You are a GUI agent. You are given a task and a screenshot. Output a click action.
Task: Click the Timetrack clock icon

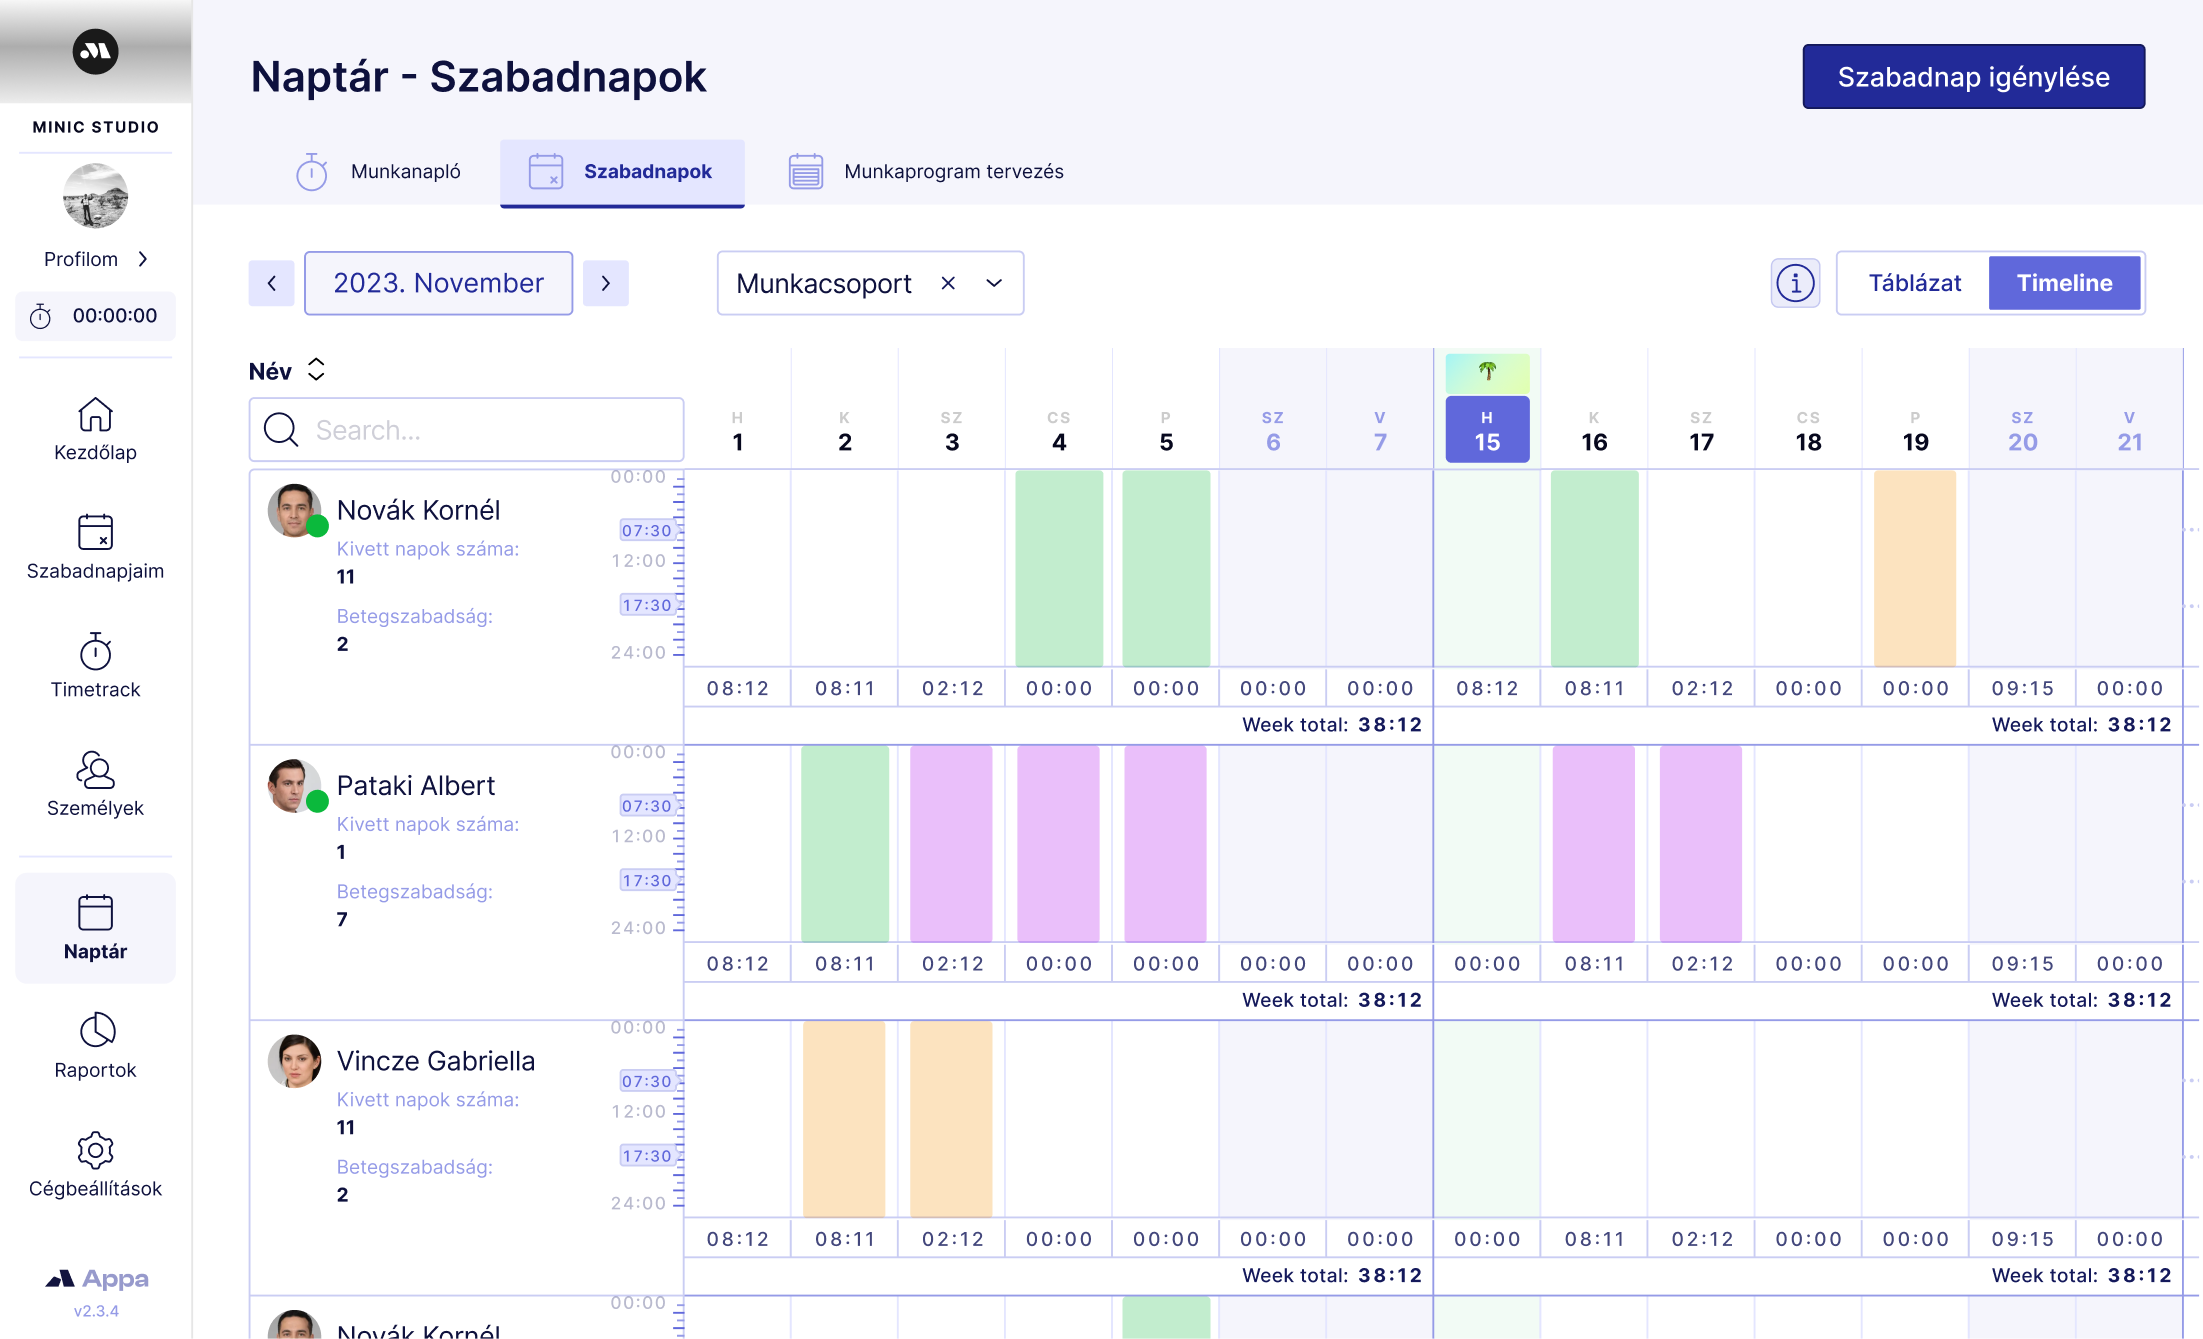pos(96,651)
